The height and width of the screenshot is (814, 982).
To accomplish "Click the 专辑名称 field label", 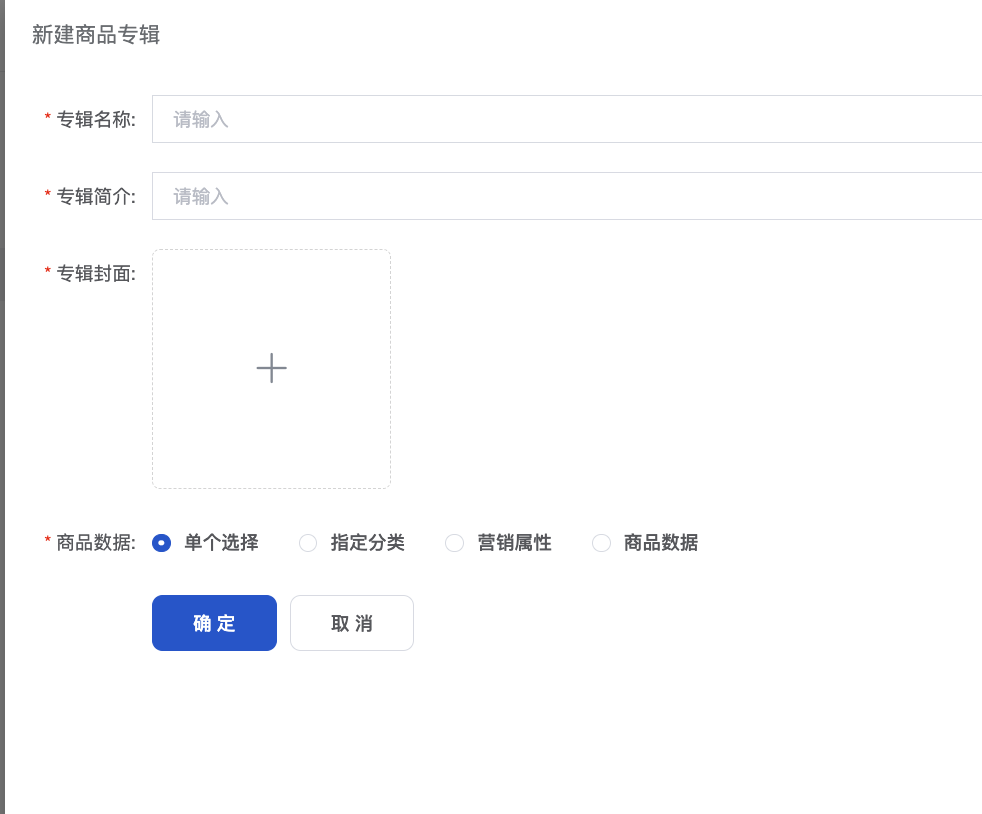I will coord(95,120).
